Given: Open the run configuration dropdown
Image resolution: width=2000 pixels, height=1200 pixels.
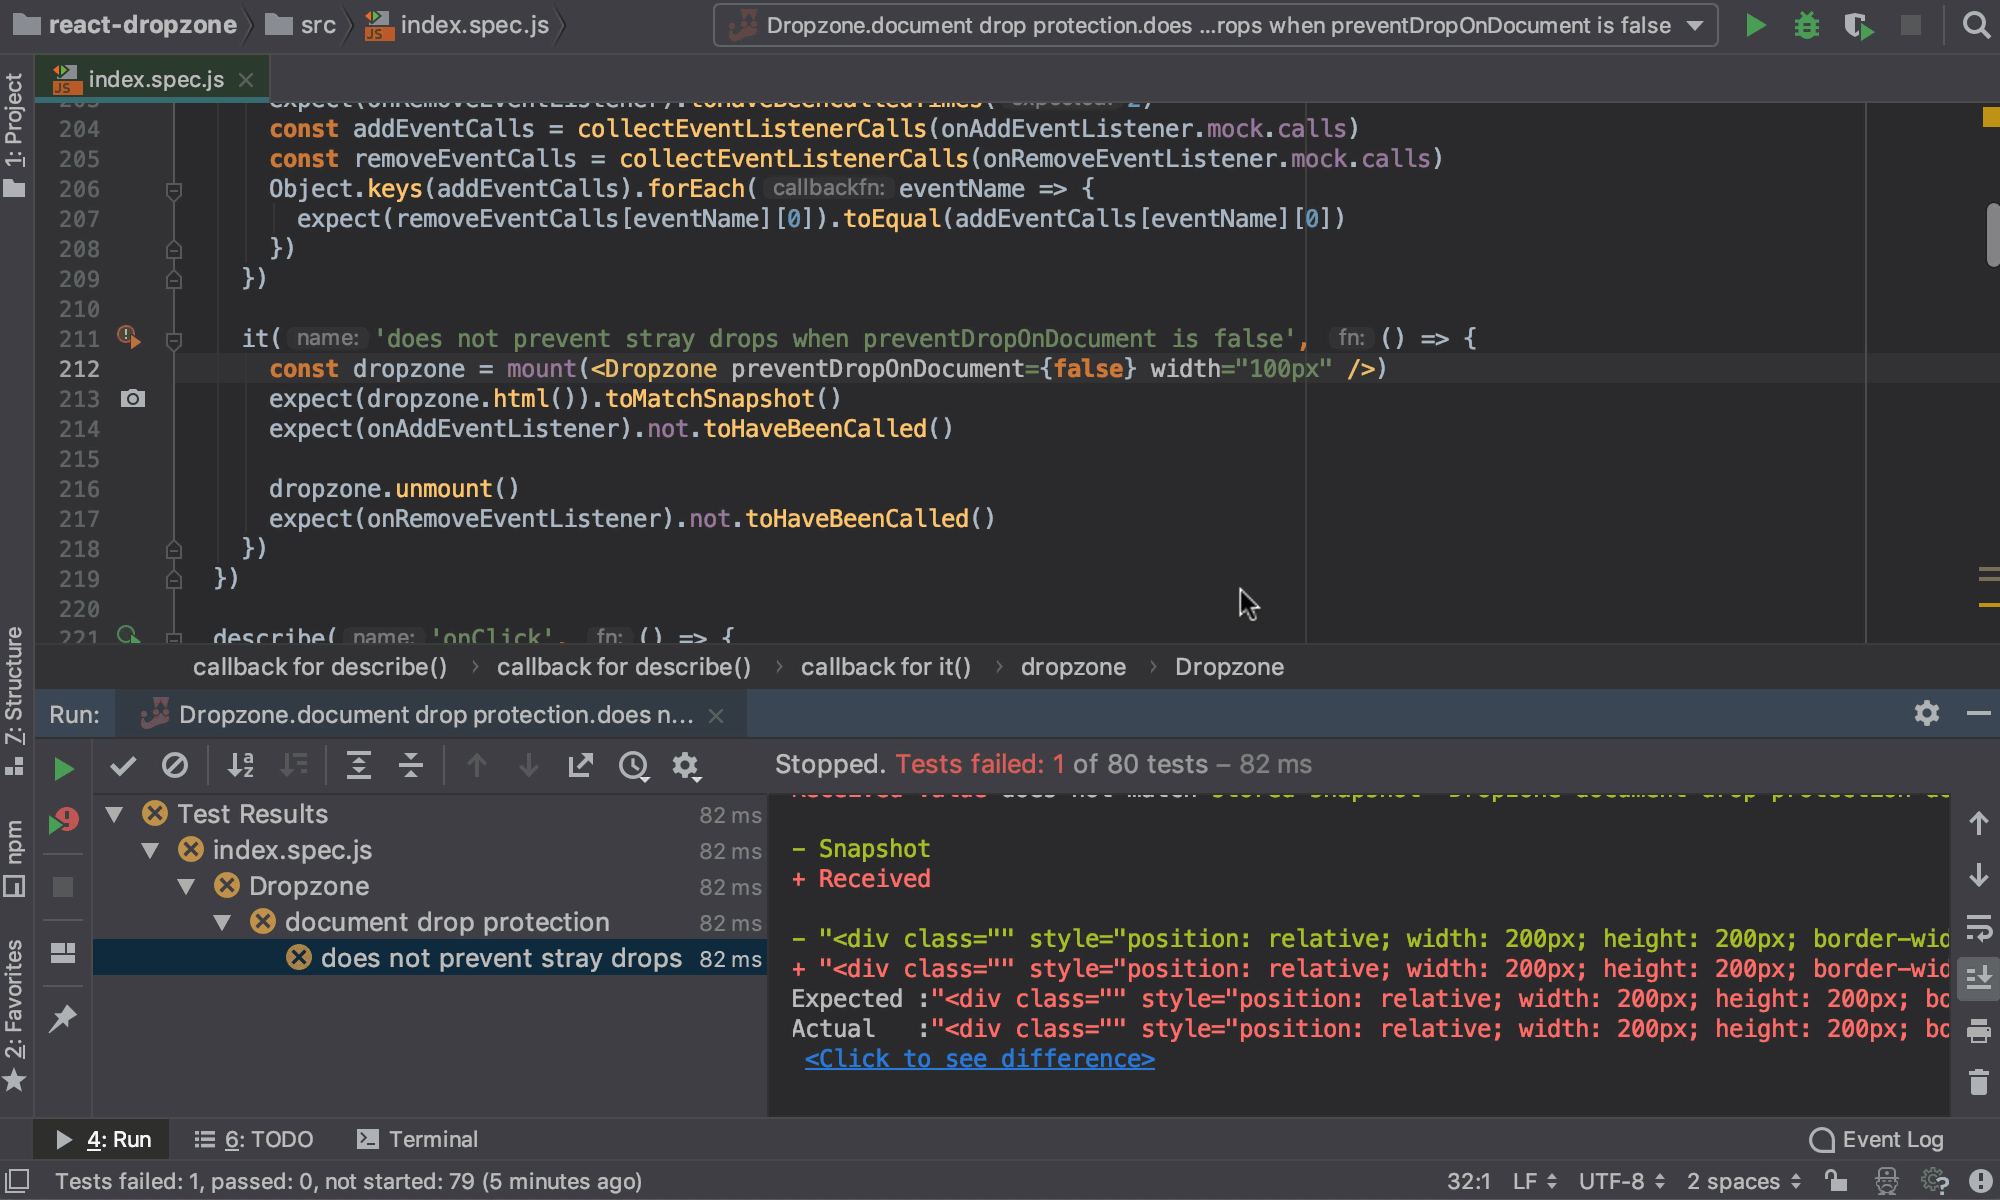Looking at the screenshot, I should pyautogui.click(x=1694, y=25).
